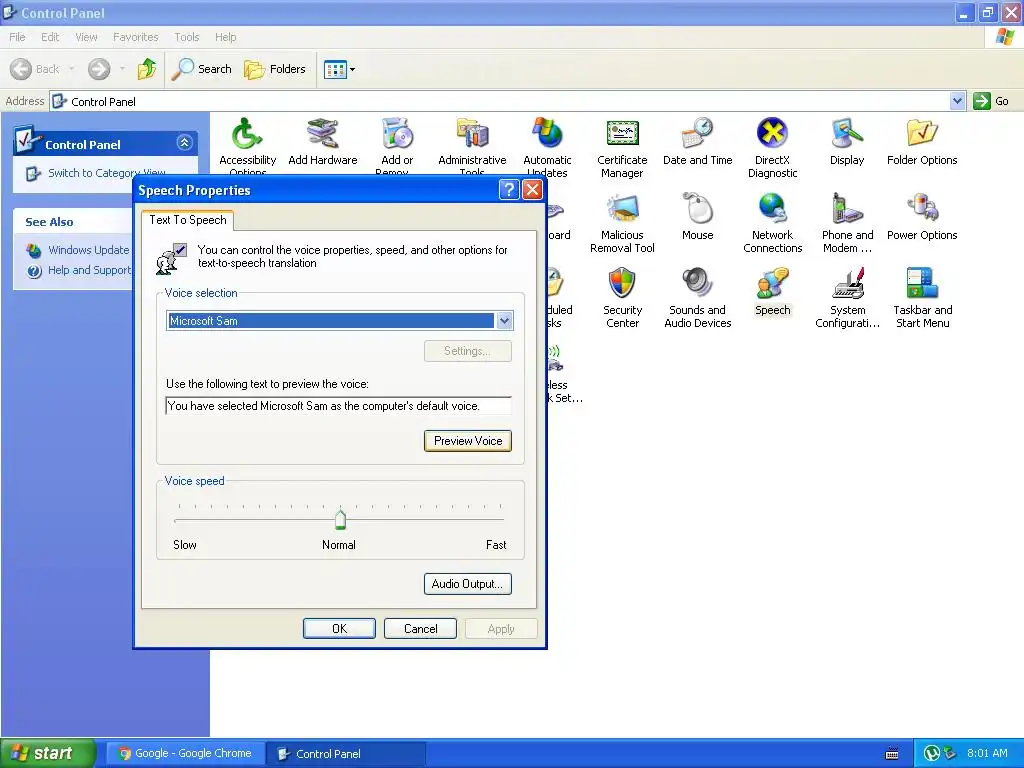Open Malicious Removal Tool icon

click(622, 209)
